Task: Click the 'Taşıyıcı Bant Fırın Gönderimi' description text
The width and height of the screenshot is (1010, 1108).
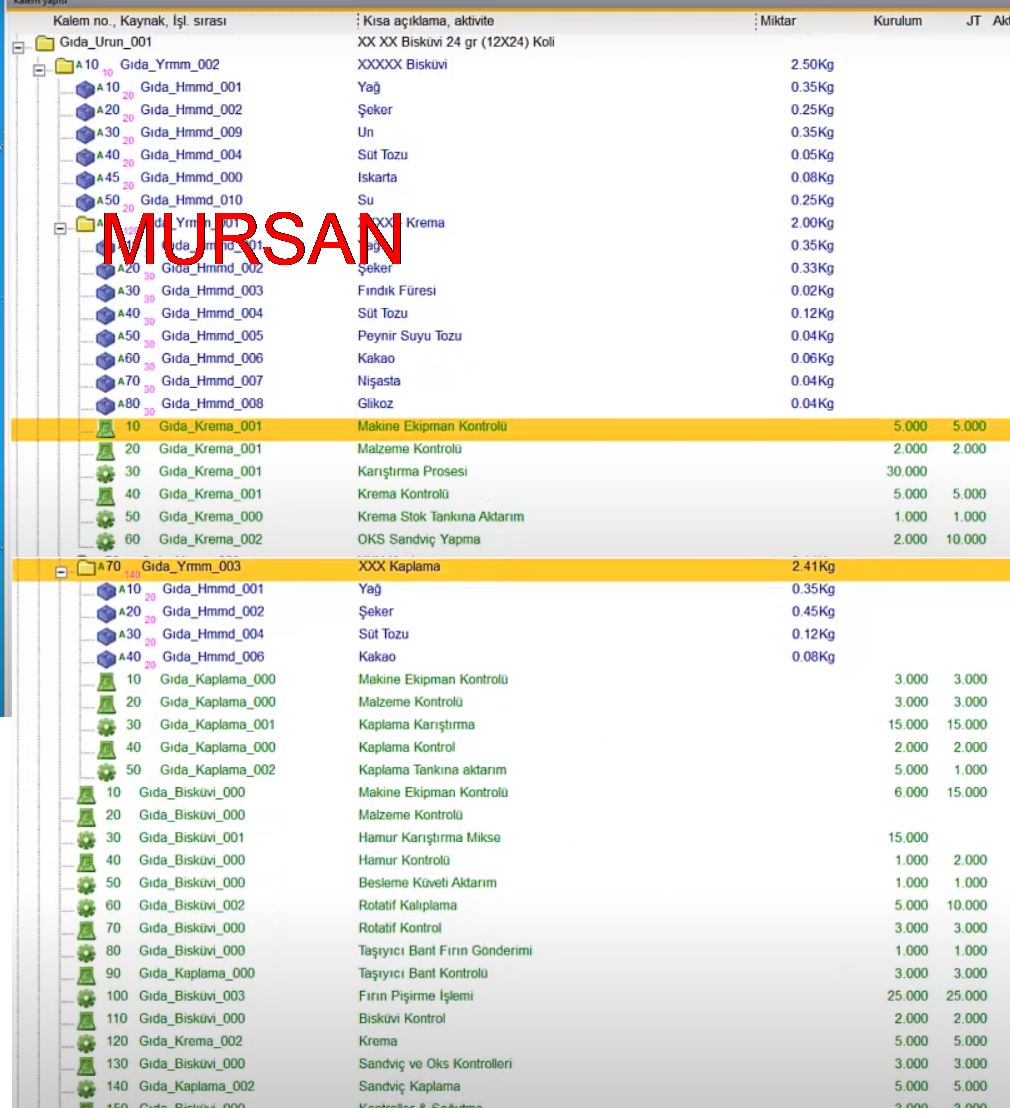Action: coord(445,950)
